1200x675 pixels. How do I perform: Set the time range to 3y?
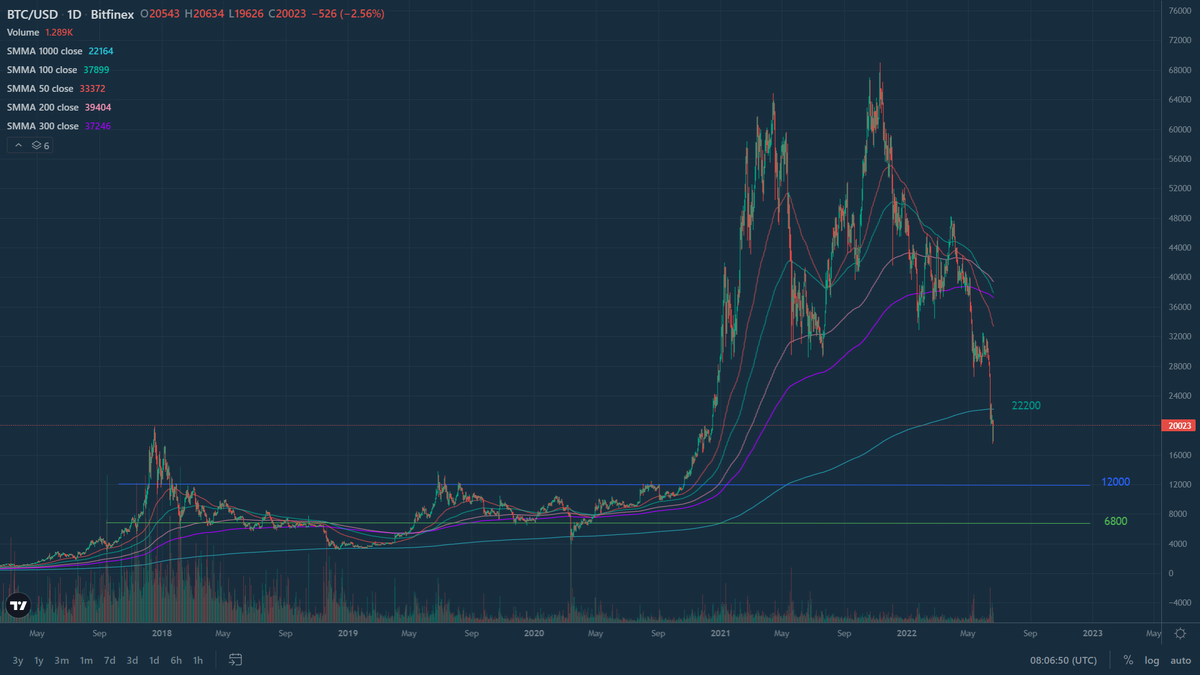pyautogui.click(x=18, y=661)
